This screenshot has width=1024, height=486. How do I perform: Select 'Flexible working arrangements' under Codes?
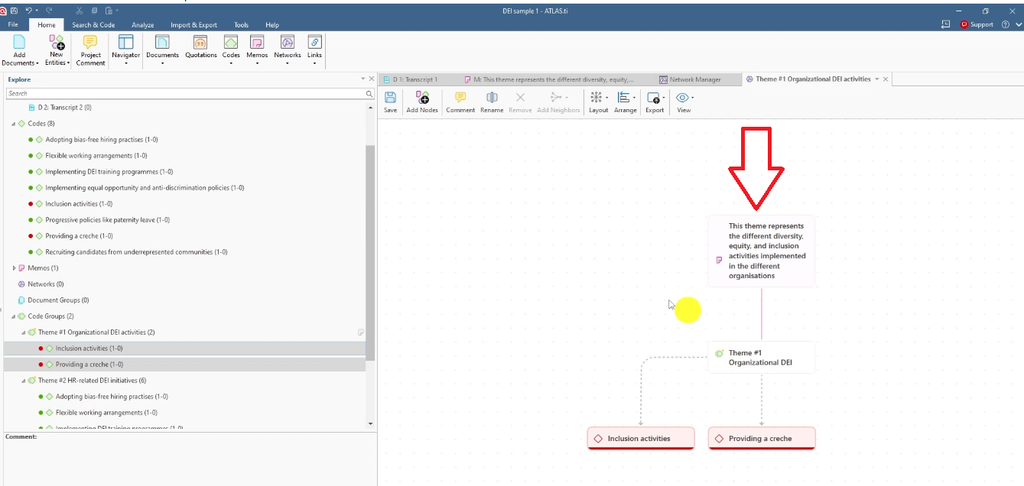(x=96, y=155)
